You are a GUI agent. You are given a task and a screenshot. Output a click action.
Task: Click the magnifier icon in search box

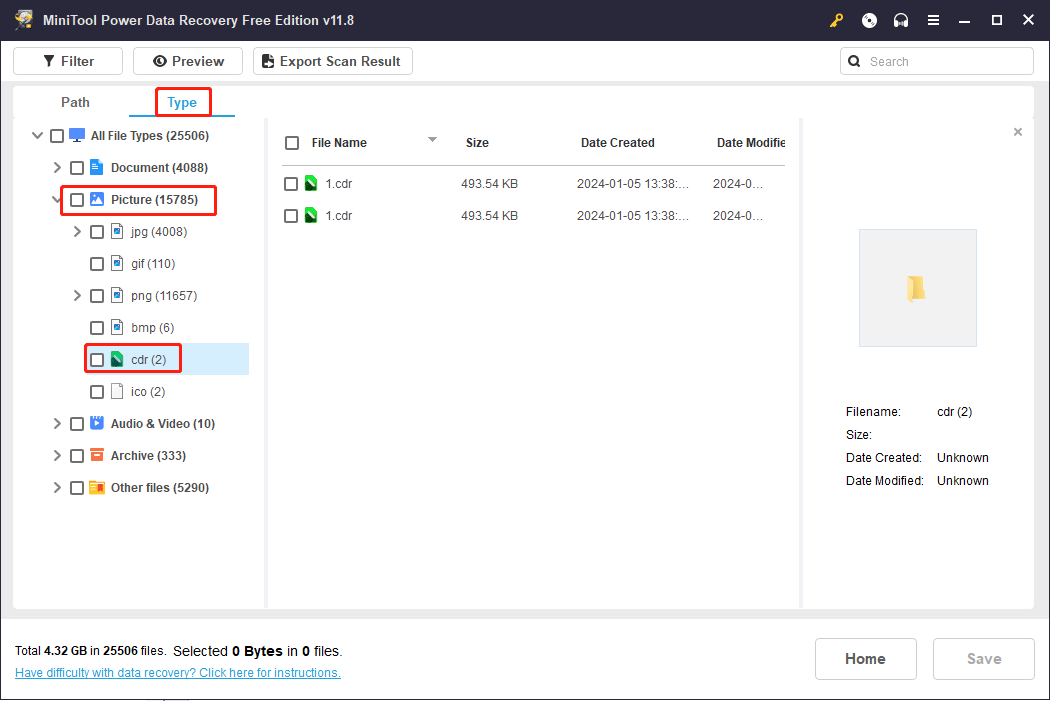(x=854, y=61)
